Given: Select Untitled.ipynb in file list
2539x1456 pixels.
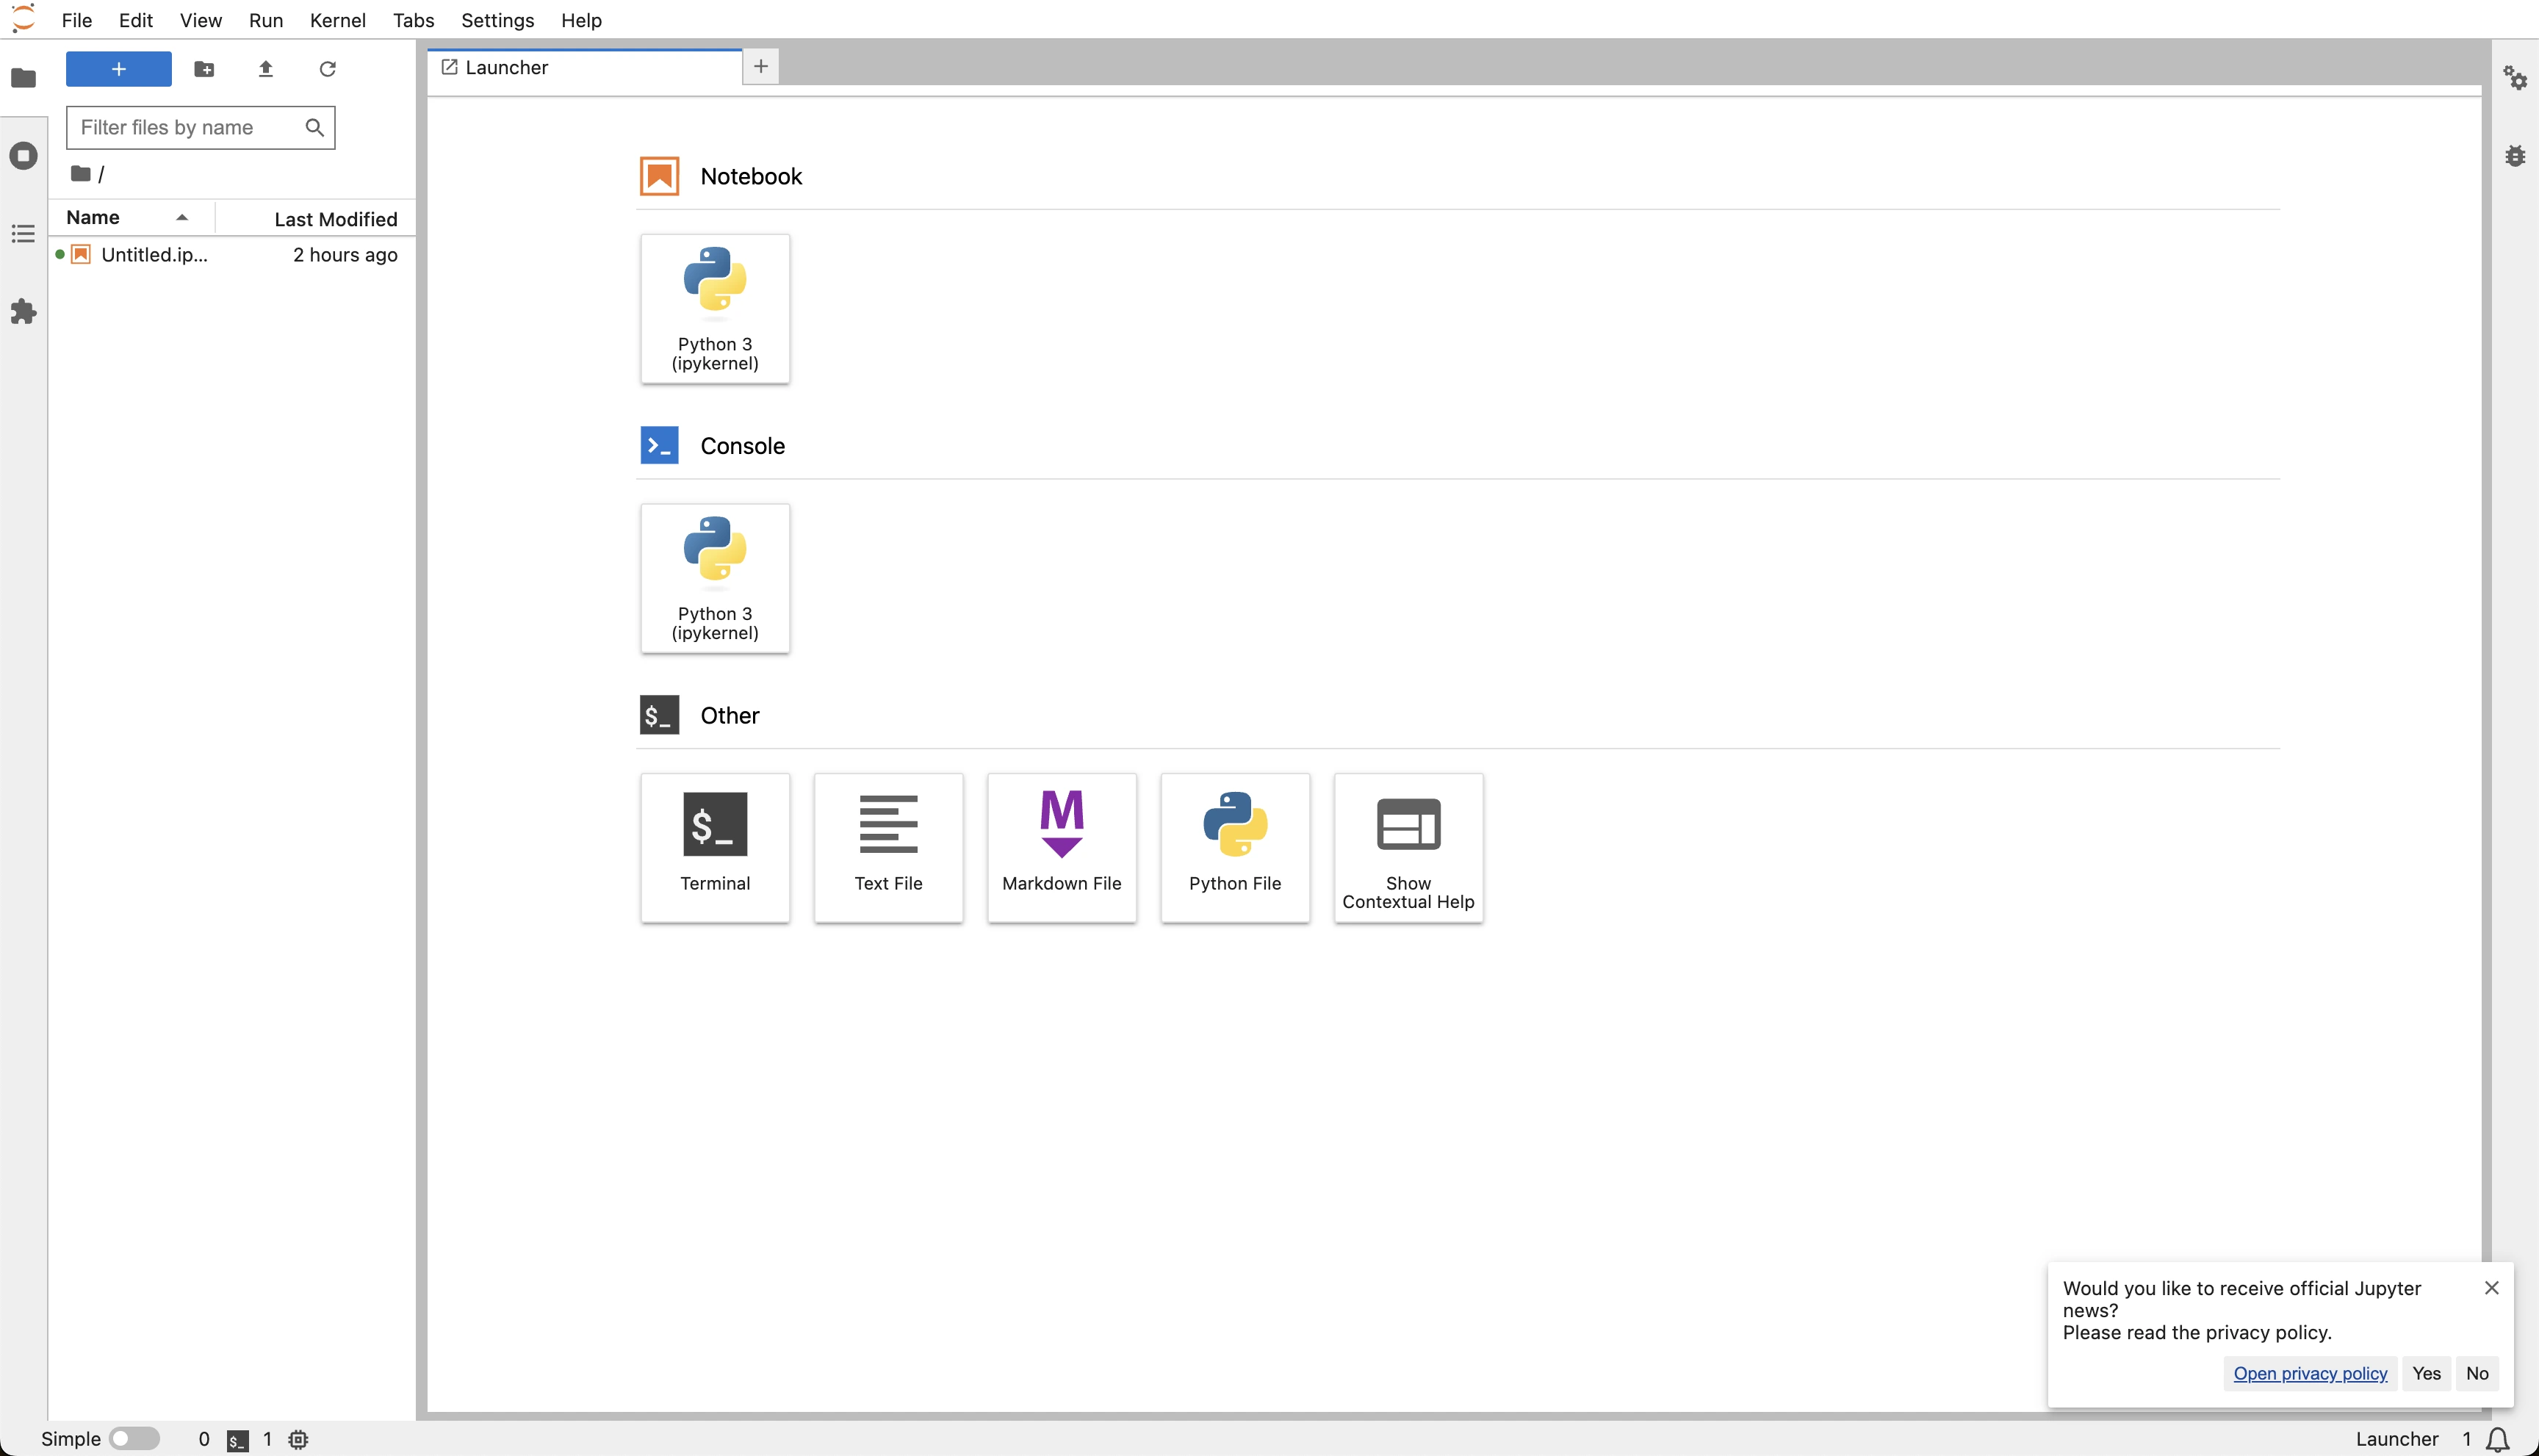Looking at the screenshot, I should [x=232, y=255].
